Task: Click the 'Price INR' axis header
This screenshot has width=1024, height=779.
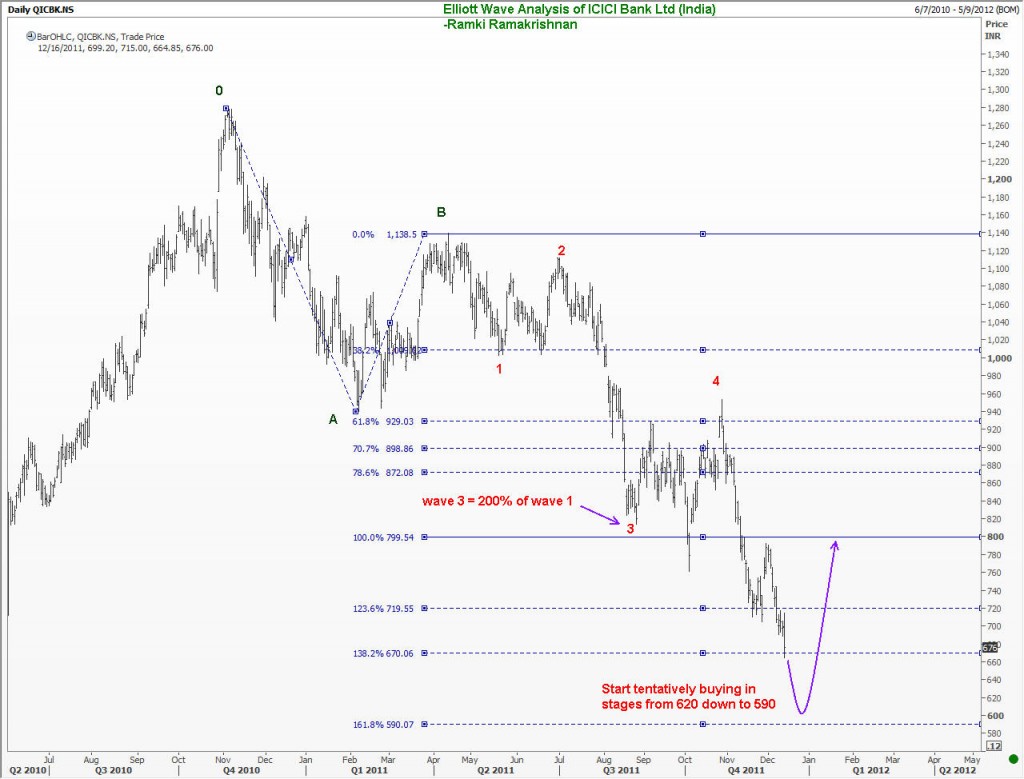Action: [x=995, y=30]
